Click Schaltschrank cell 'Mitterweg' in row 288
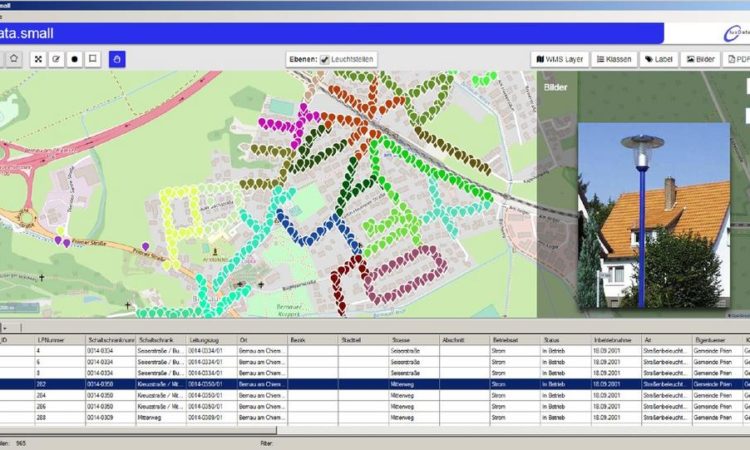The image size is (750, 450). point(161,417)
